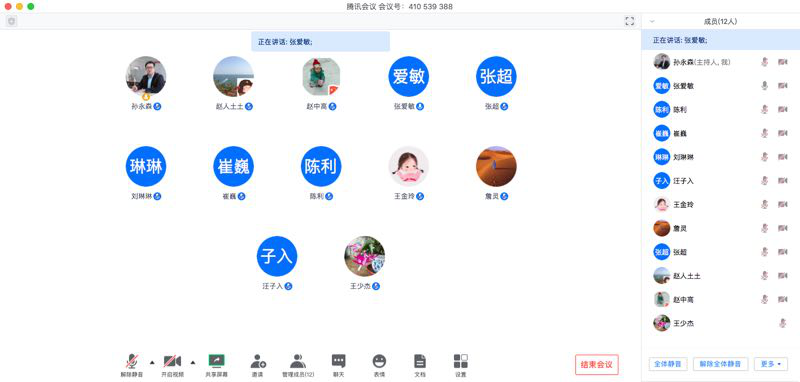Turn on video with 开启视频 icon
Image resolution: width=800 pixels, height=382 pixels.
pyautogui.click(x=172, y=361)
